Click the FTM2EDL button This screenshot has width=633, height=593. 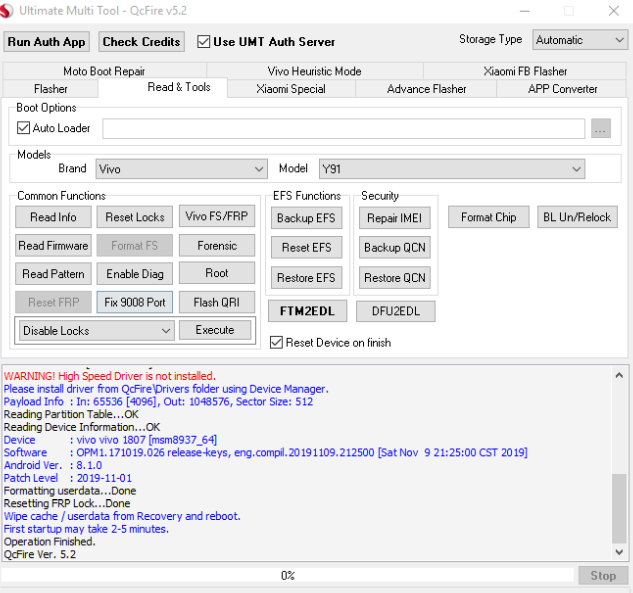(x=307, y=311)
